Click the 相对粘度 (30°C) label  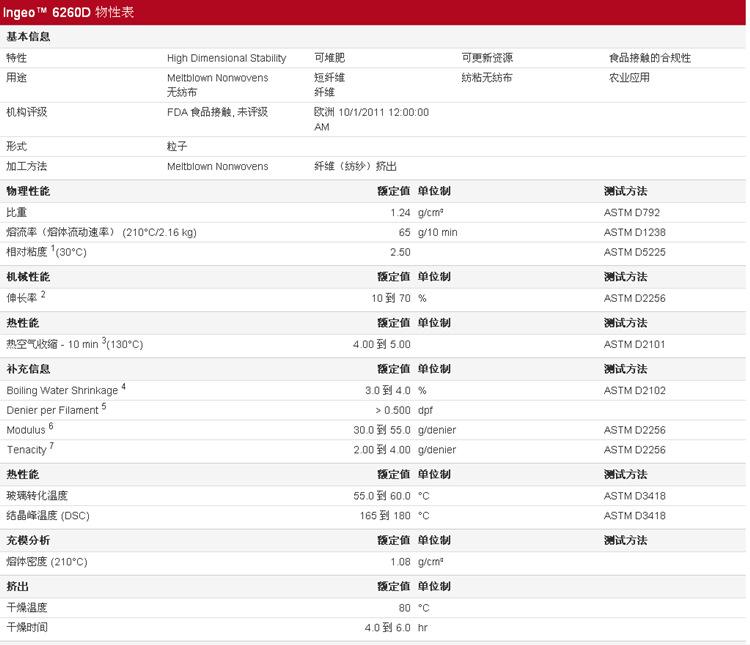click(x=46, y=251)
